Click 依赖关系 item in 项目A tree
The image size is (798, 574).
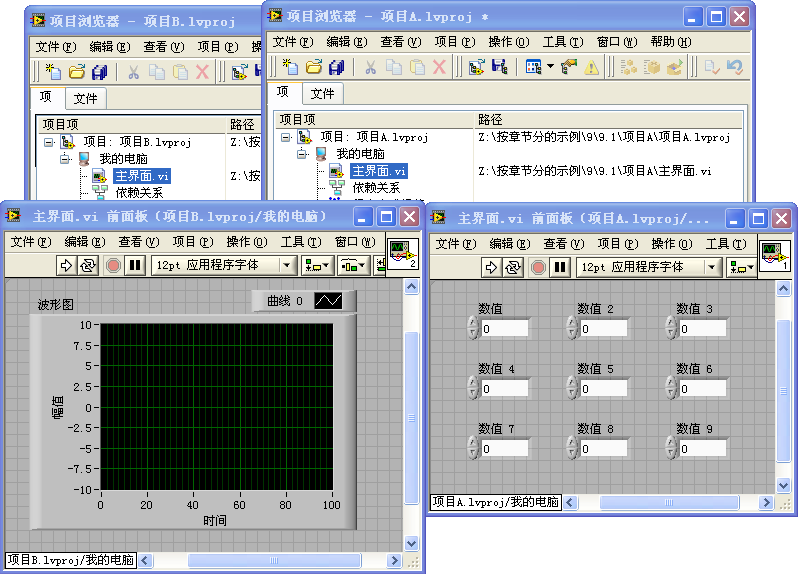(375, 187)
